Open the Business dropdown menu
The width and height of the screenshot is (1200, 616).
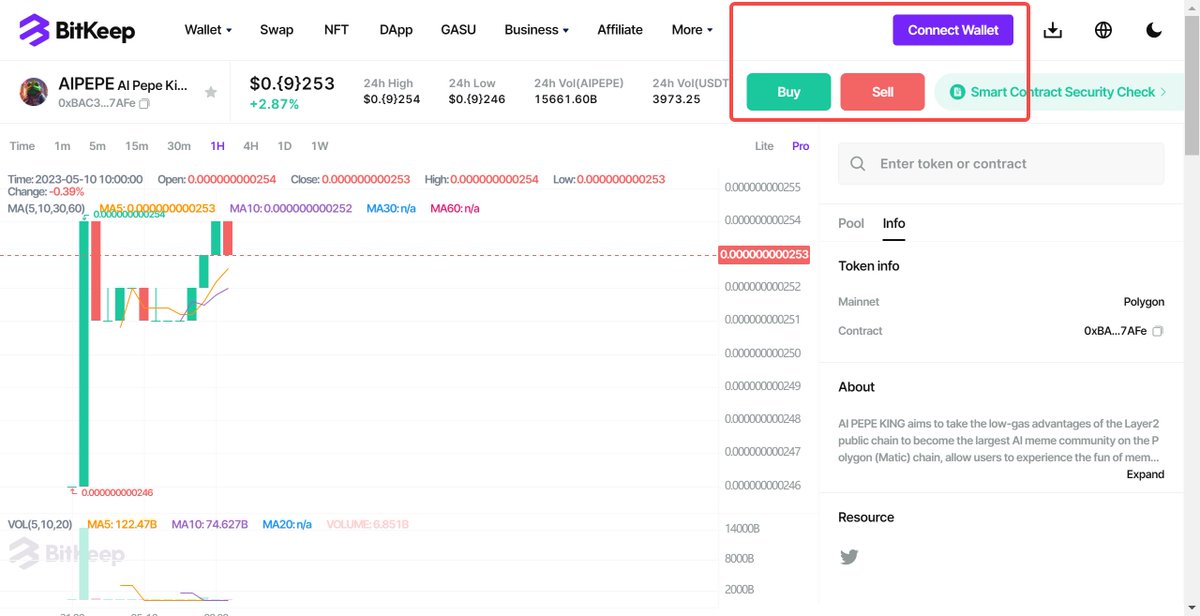(537, 30)
